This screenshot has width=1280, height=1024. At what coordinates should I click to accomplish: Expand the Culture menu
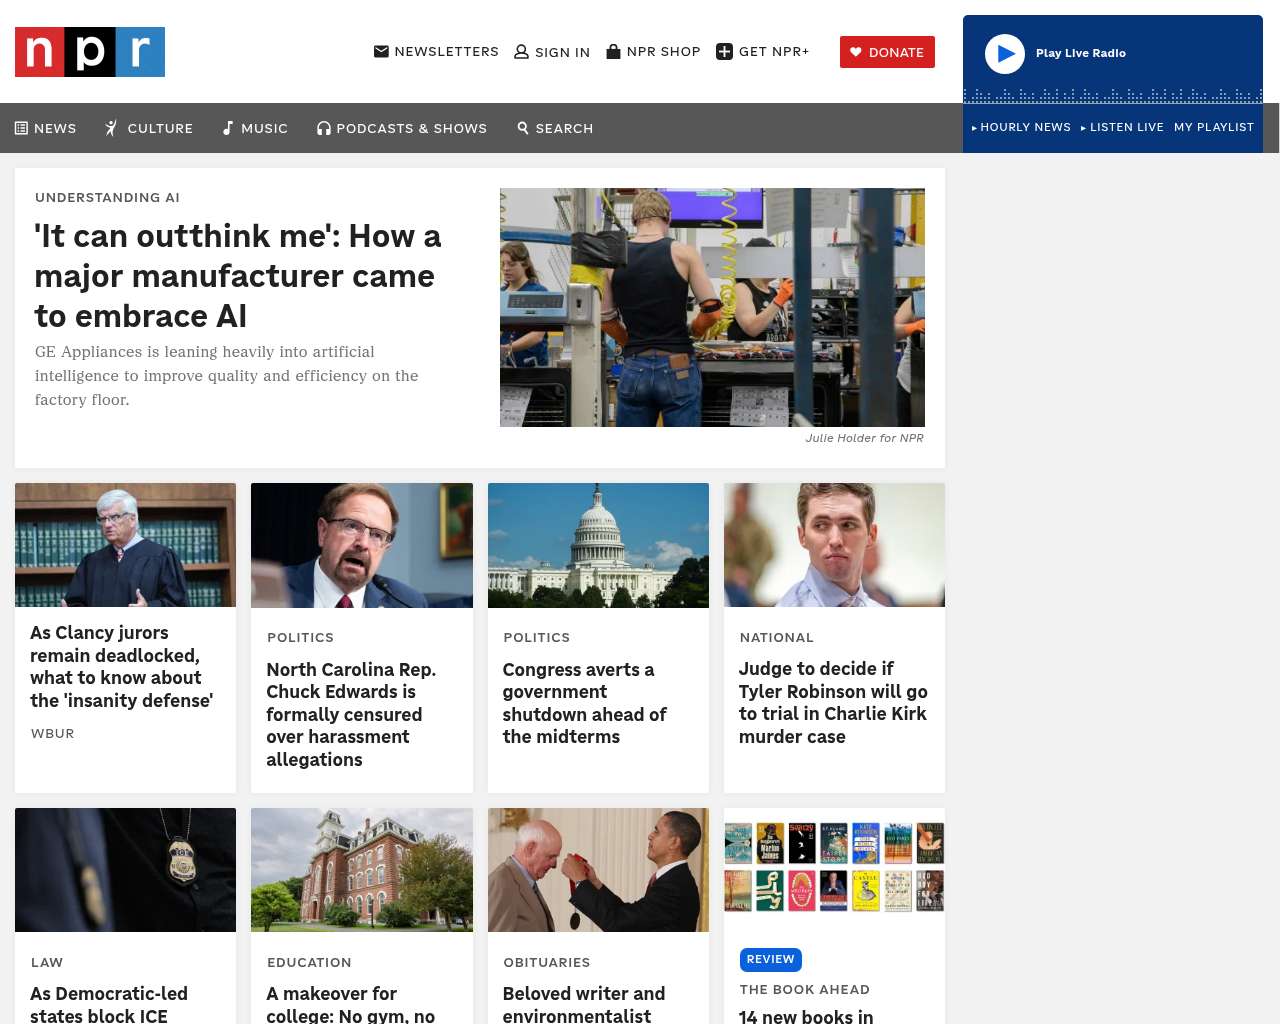pyautogui.click(x=149, y=128)
